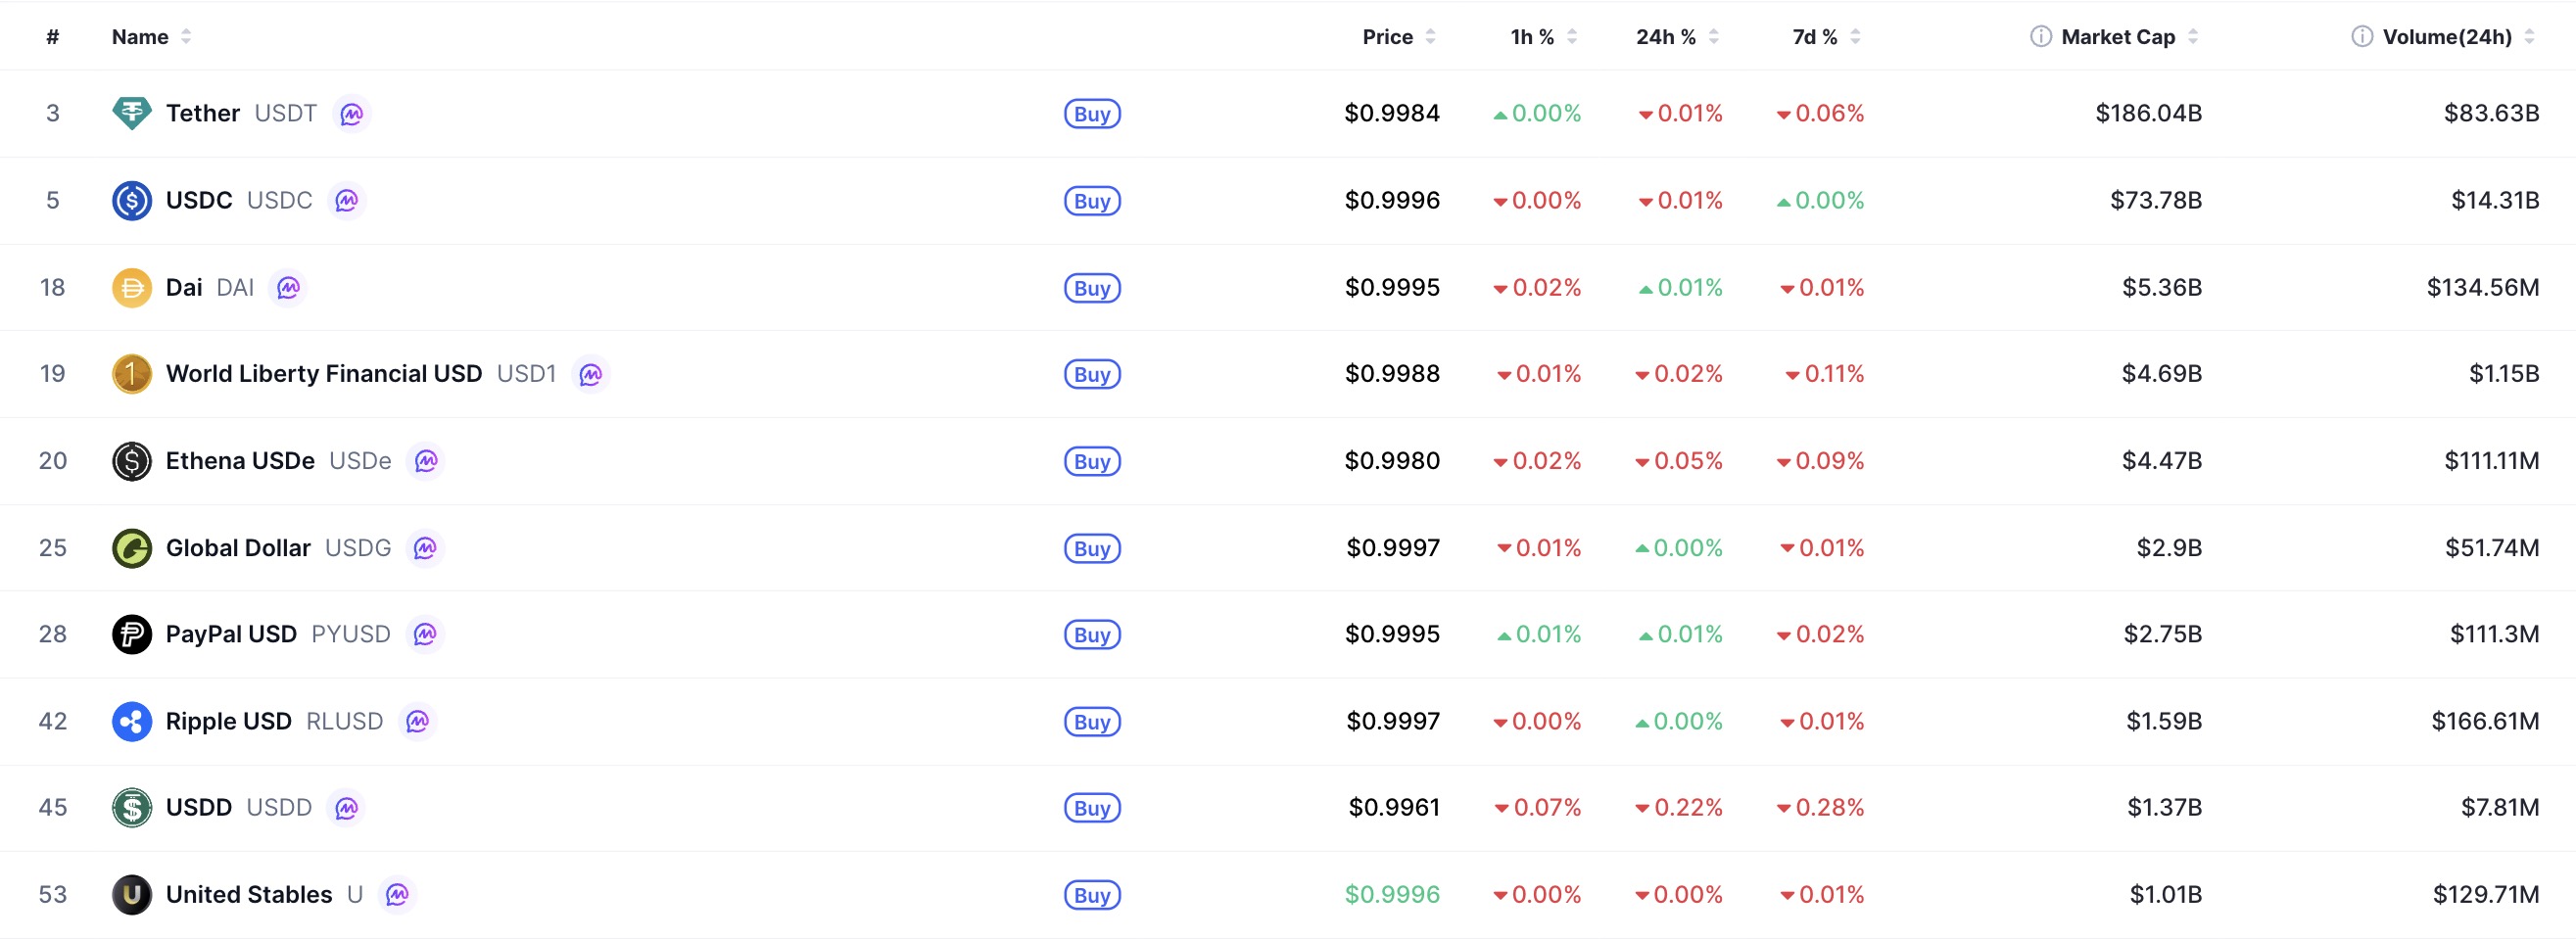
Task: Open the Dai name link
Action: point(184,288)
